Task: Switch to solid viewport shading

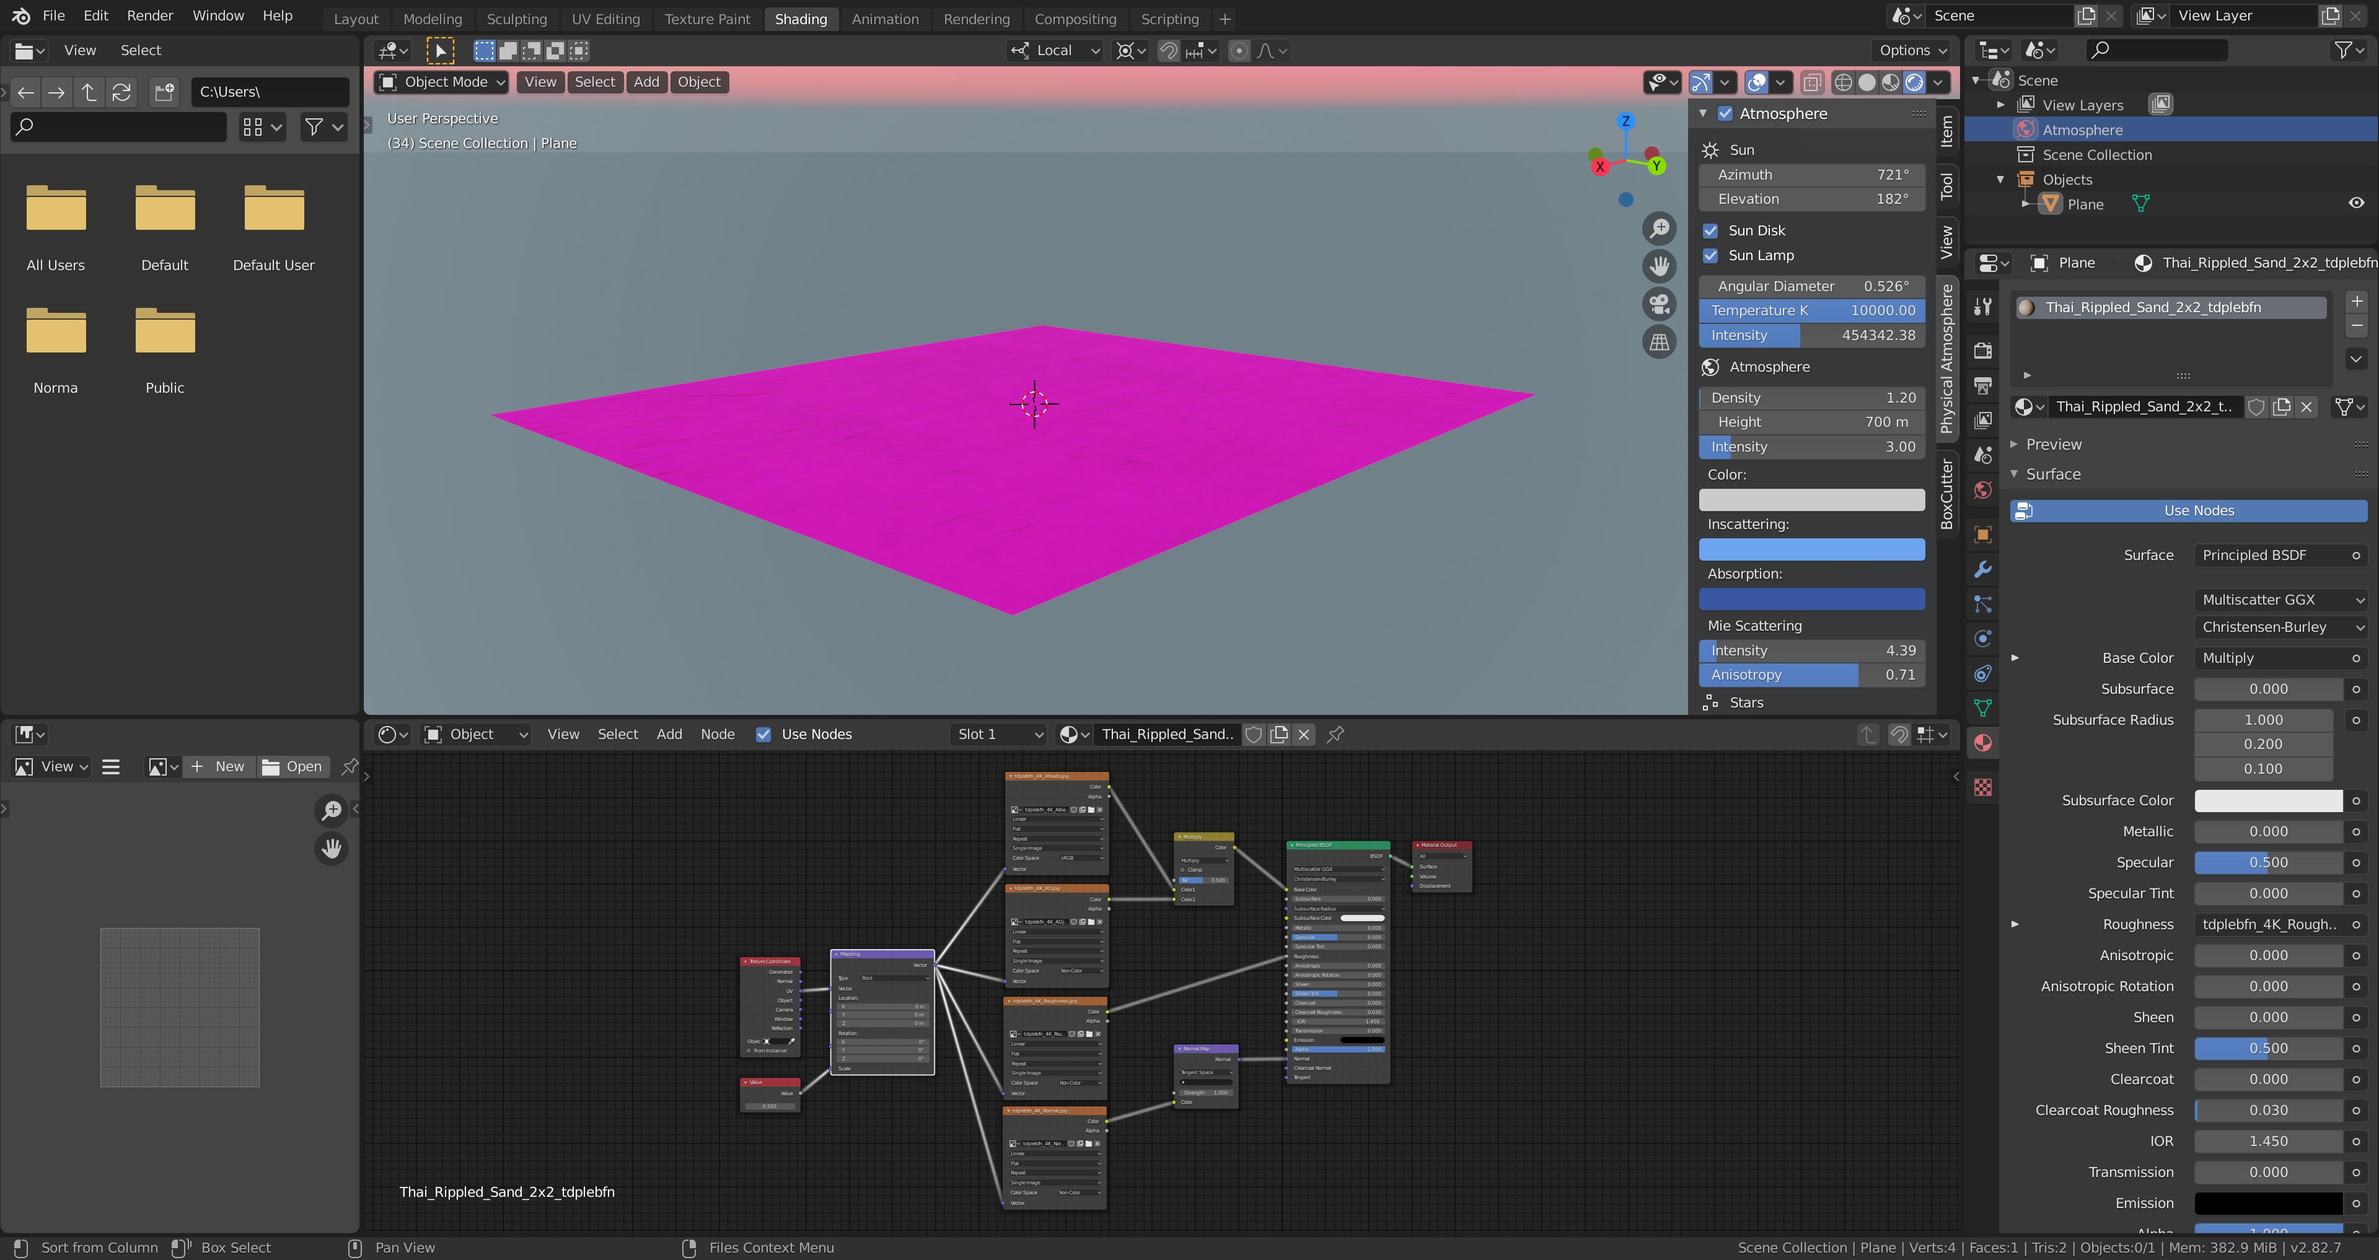Action: click(1867, 82)
